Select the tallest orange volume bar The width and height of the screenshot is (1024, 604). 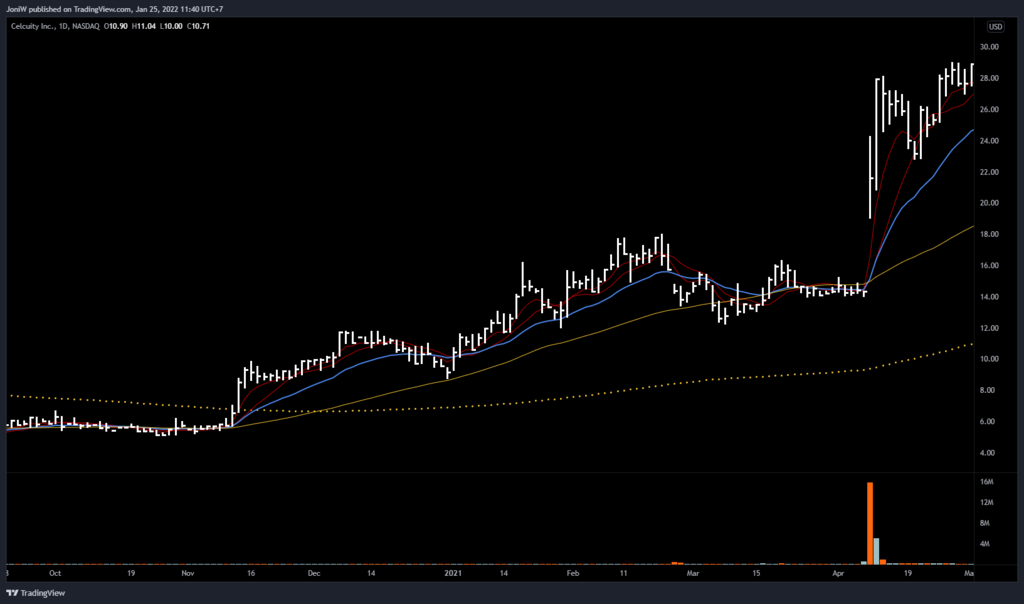[x=870, y=523]
